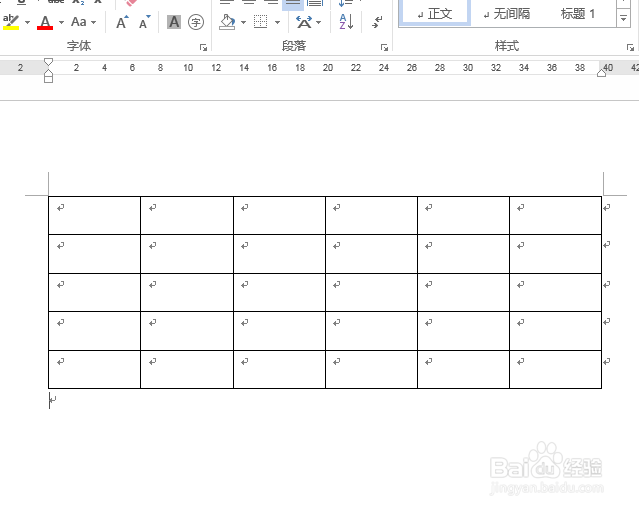Click the table borders icon
Viewport: 639px width, 510px height.
point(260,22)
